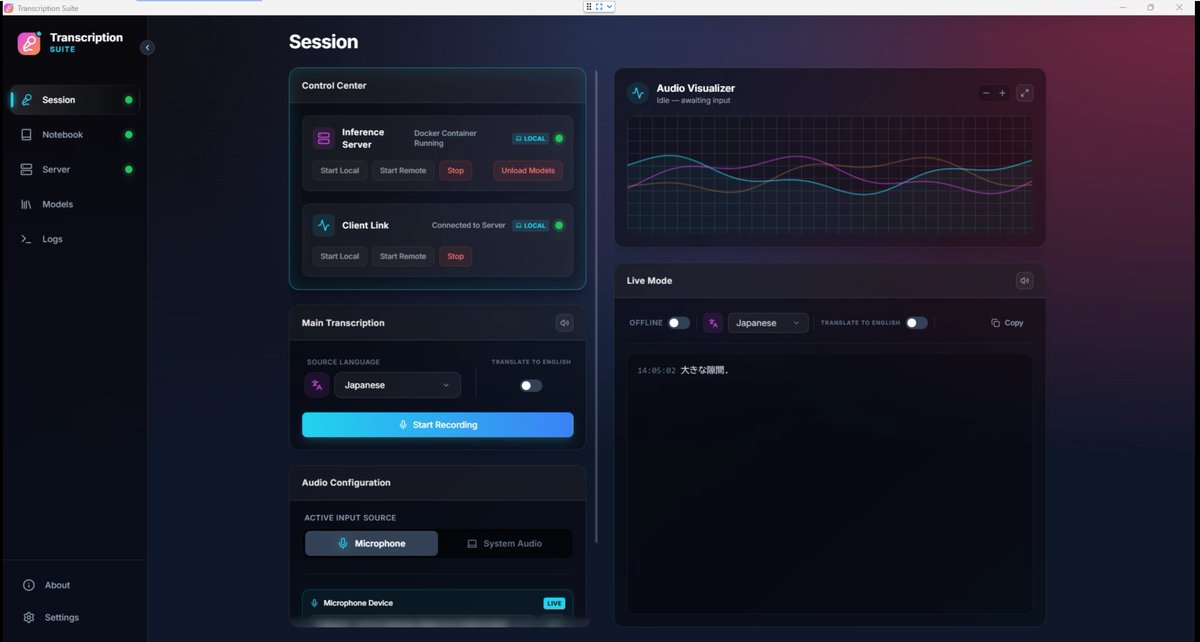
Task: Expand the Audio Visualizer to fullscreen
Action: 1025,93
